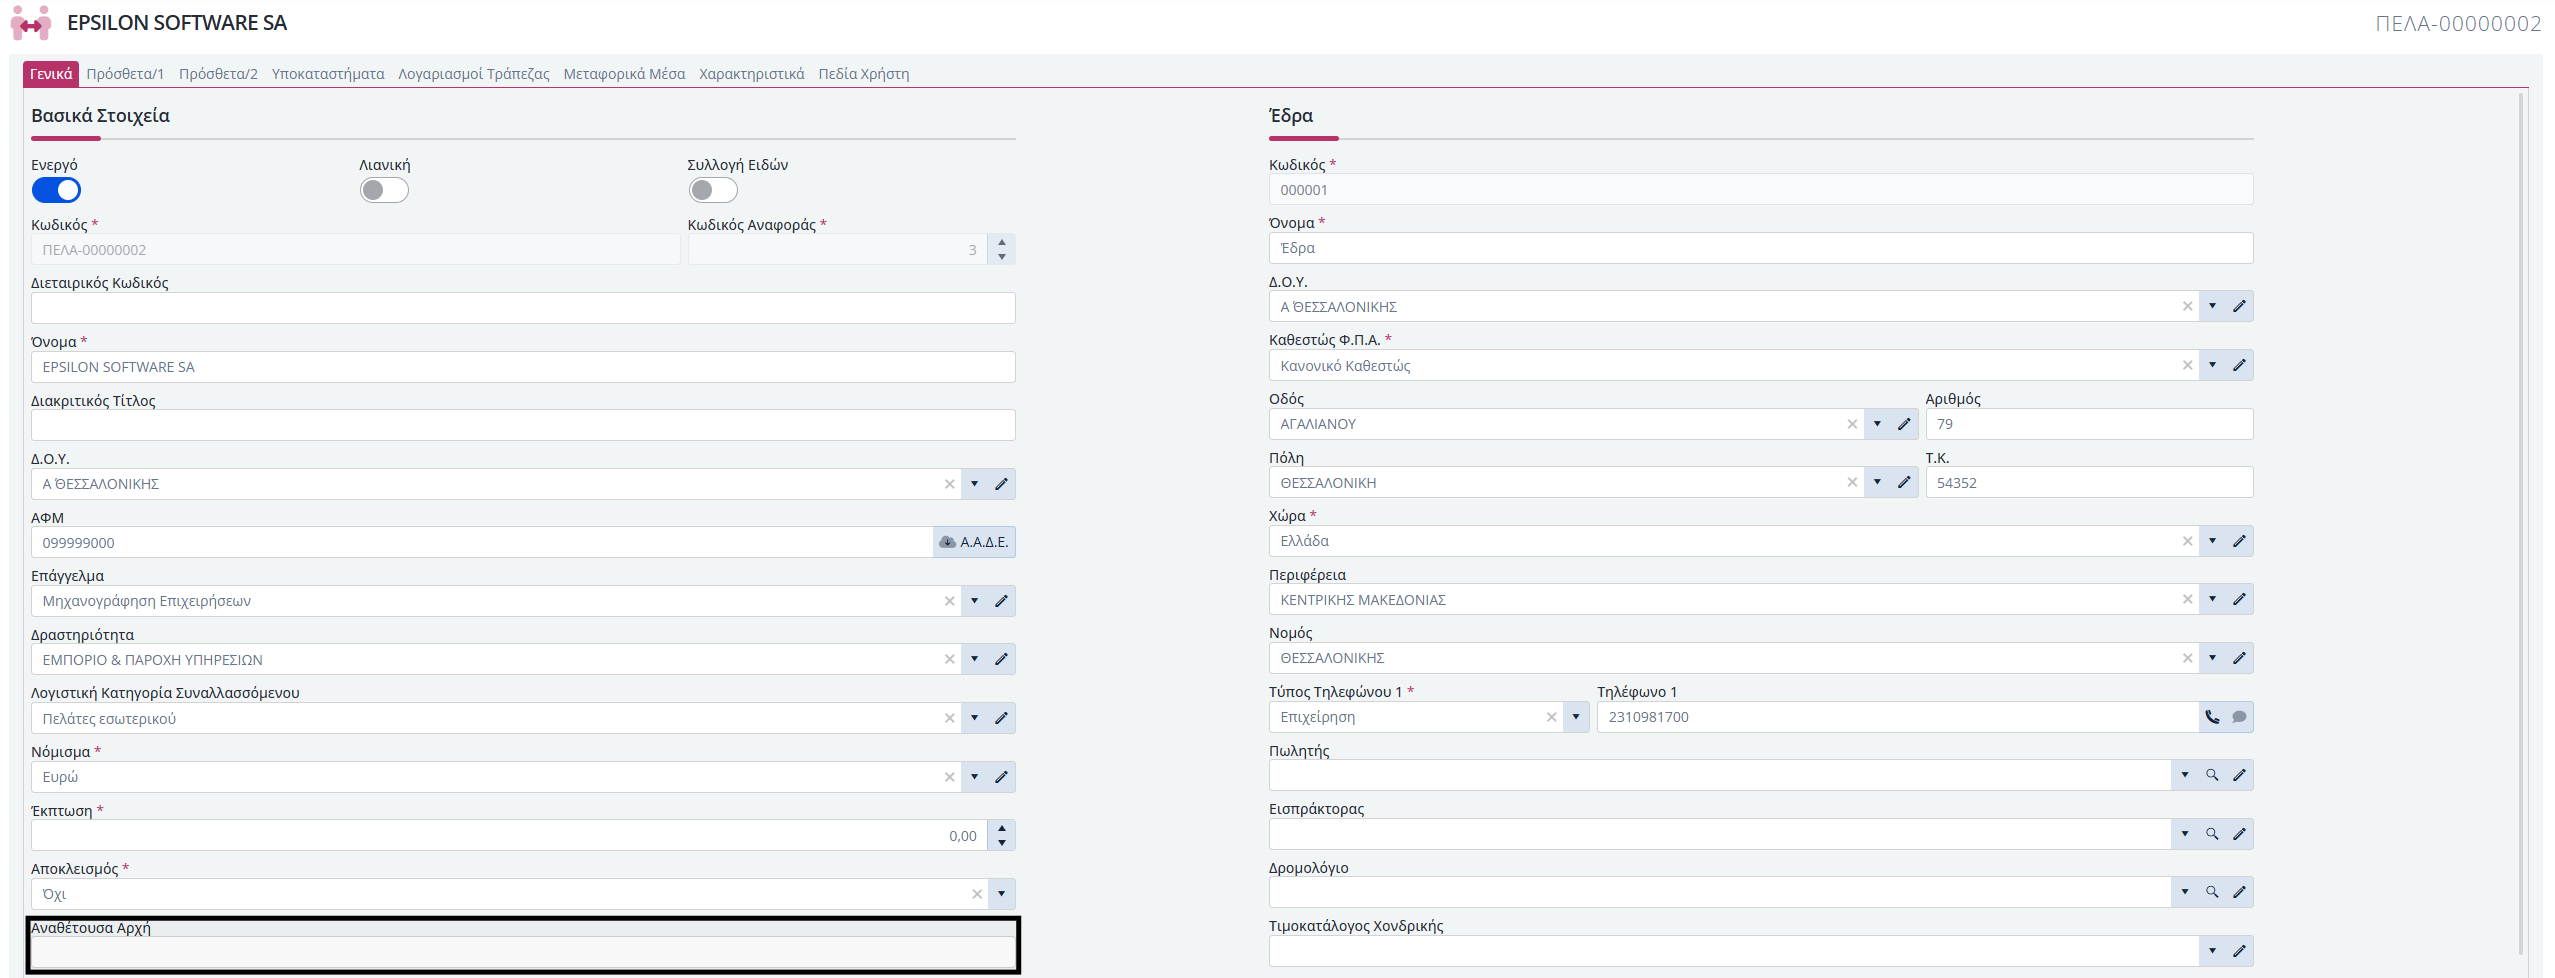Focus the Όνομα field EPSILON SOFTWARE SA
The image size is (2555, 978).
pyautogui.click(x=523, y=367)
